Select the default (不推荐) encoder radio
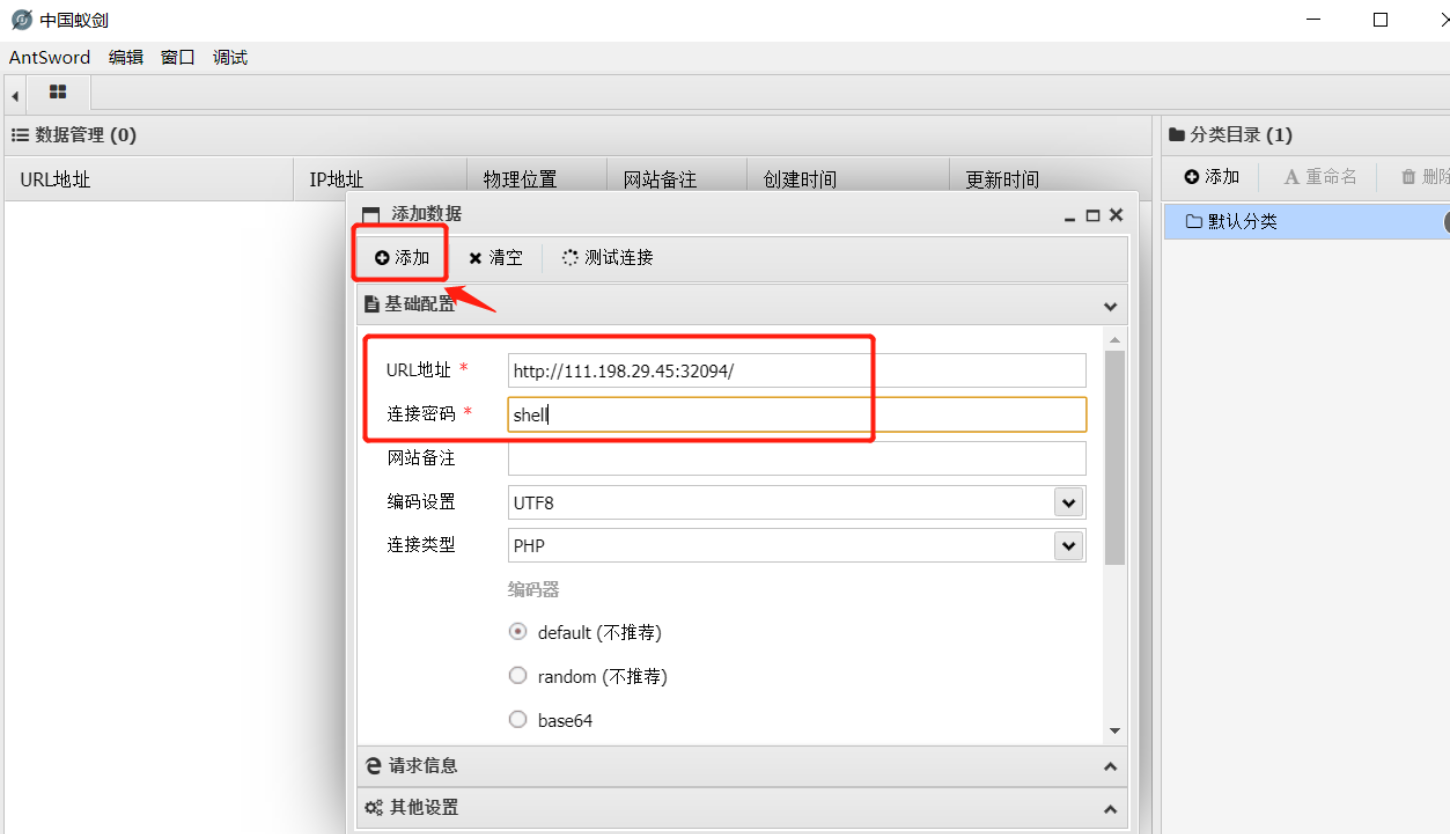Image resolution: width=1450 pixels, height=834 pixels. (x=518, y=632)
